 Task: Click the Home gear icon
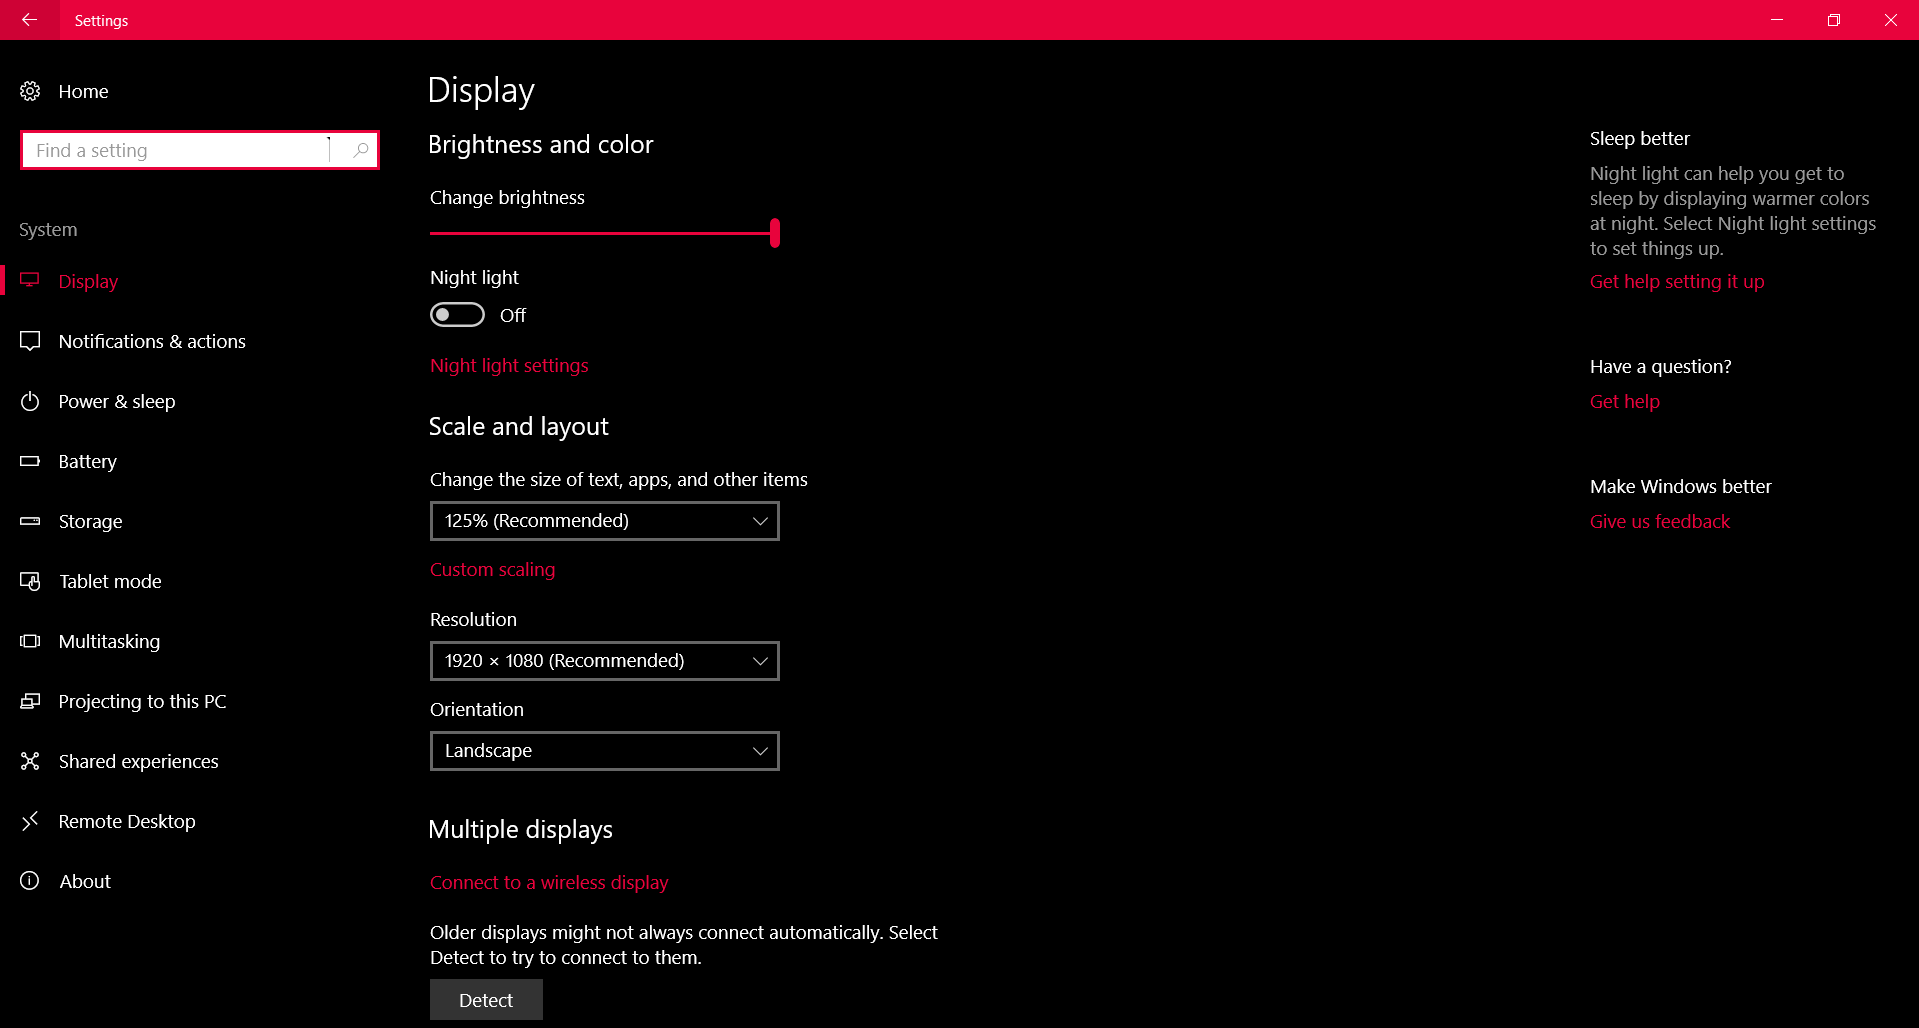tap(30, 91)
